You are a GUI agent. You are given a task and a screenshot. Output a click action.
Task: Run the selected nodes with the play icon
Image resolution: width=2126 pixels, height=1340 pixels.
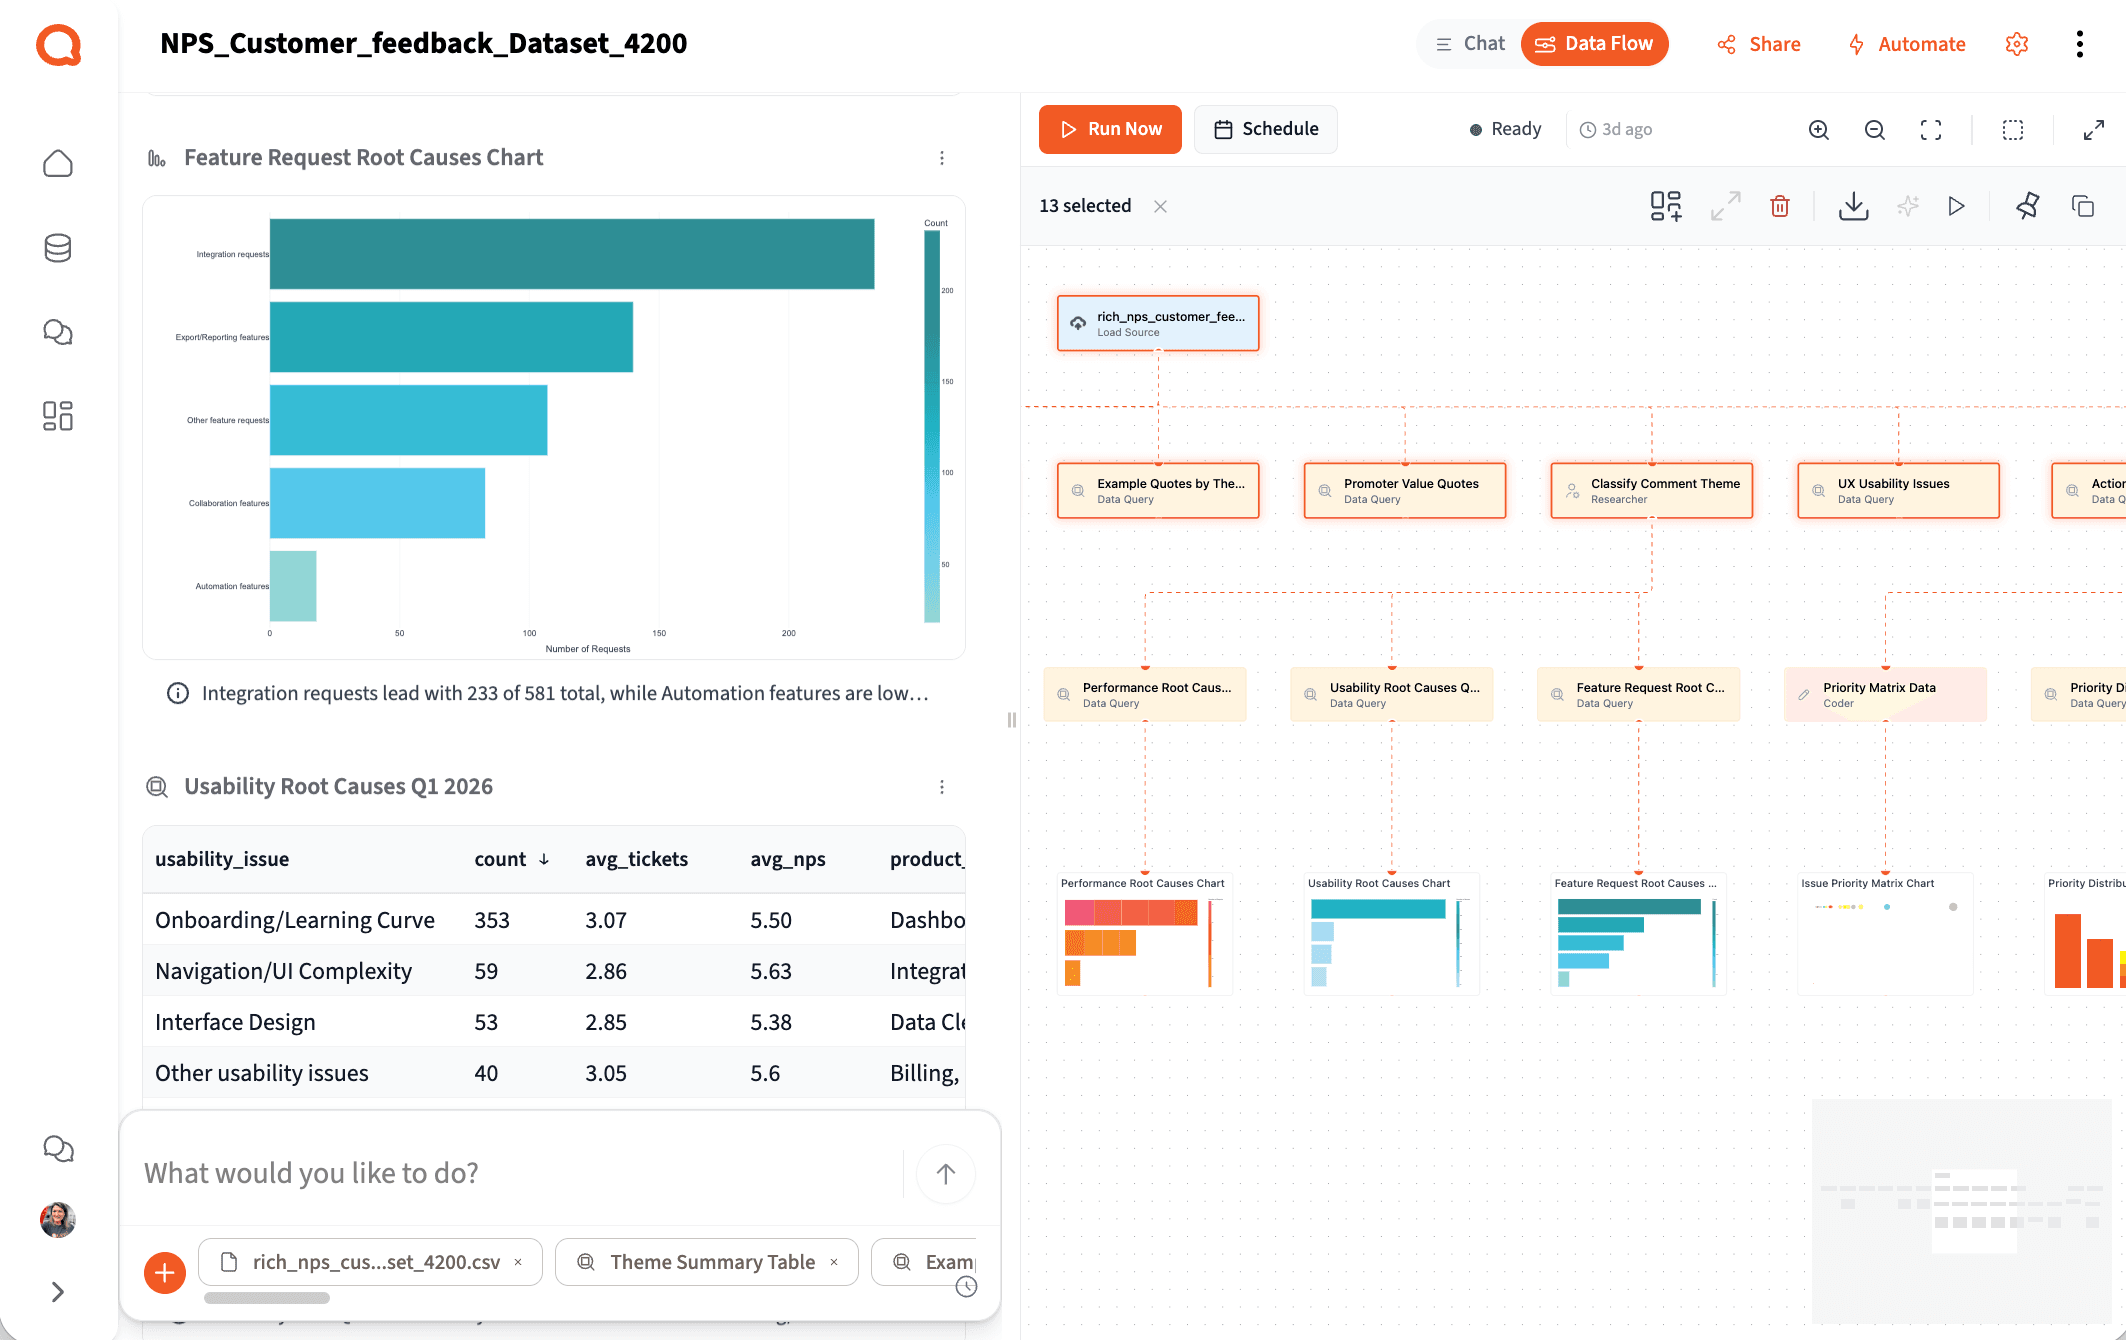click(x=1957, y=206)
